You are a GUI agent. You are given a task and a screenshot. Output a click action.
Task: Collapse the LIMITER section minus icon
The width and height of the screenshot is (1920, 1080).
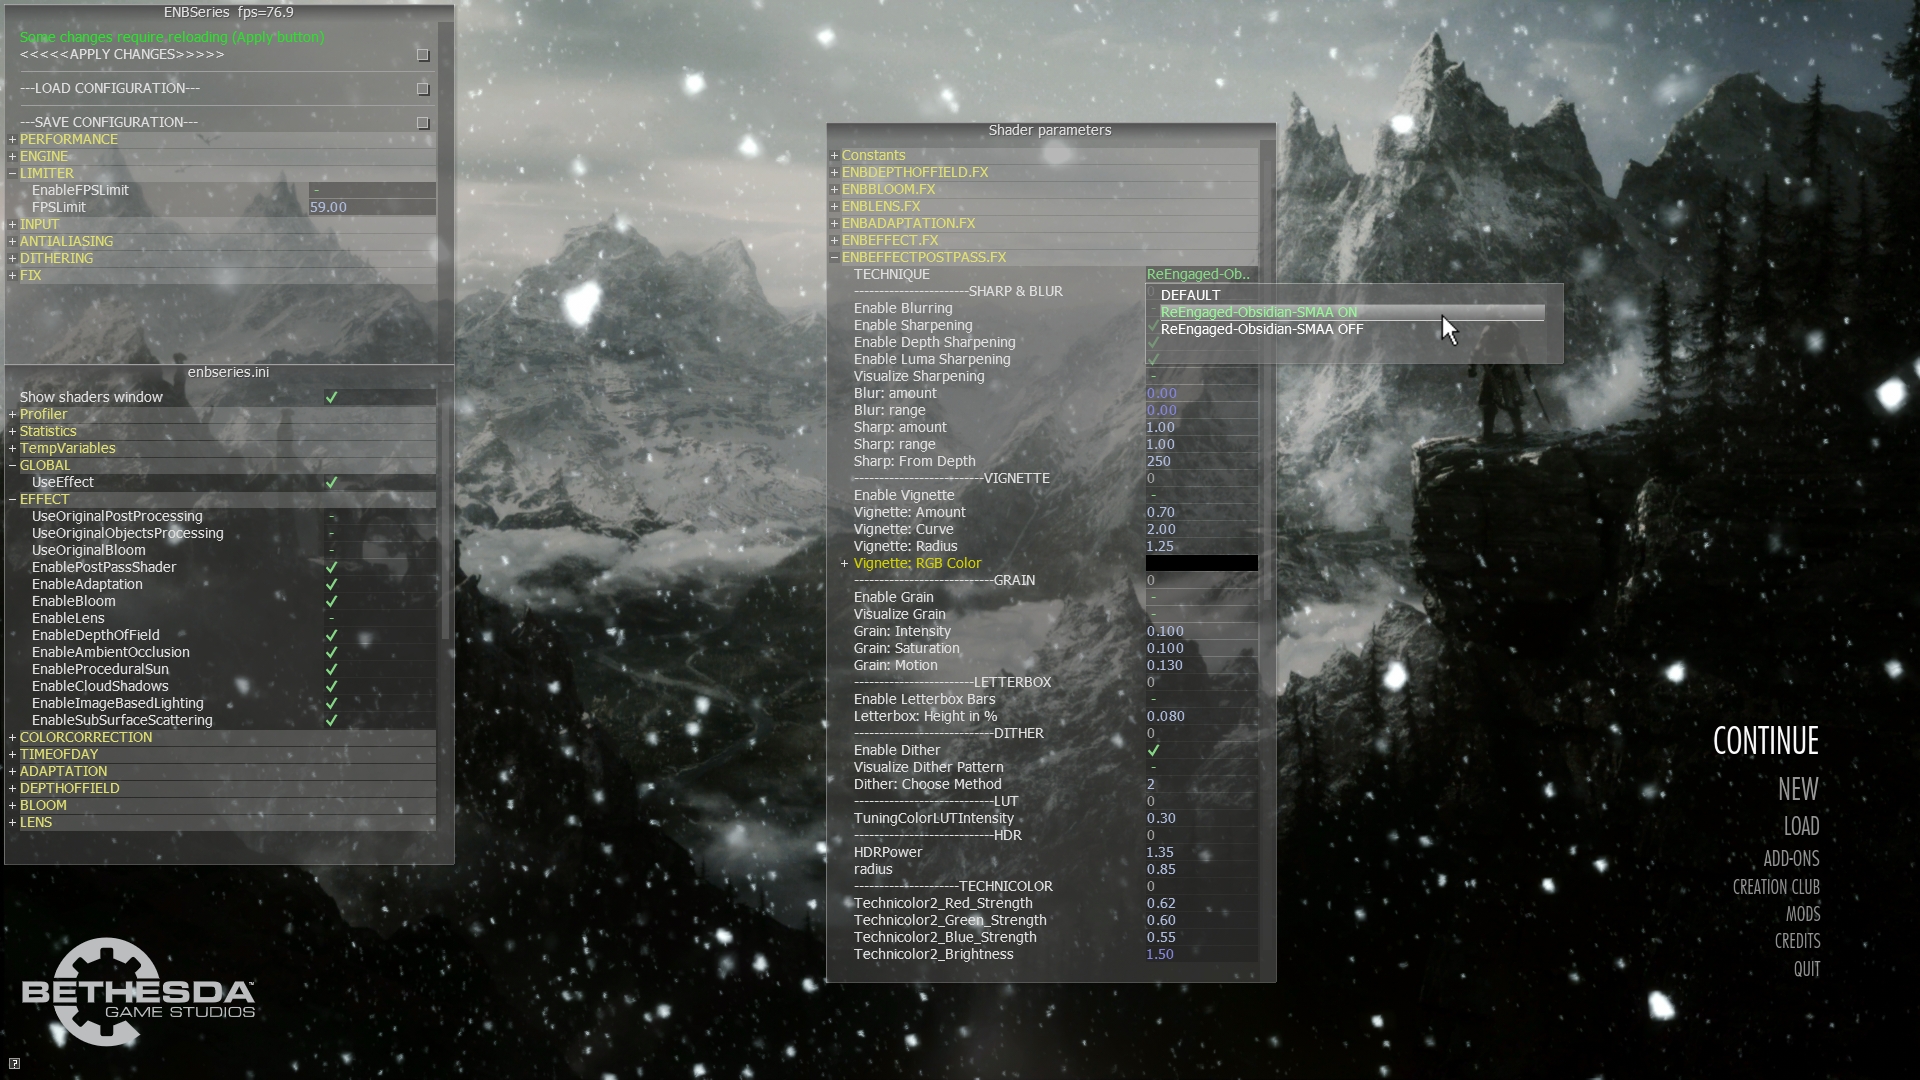(12, 174)
